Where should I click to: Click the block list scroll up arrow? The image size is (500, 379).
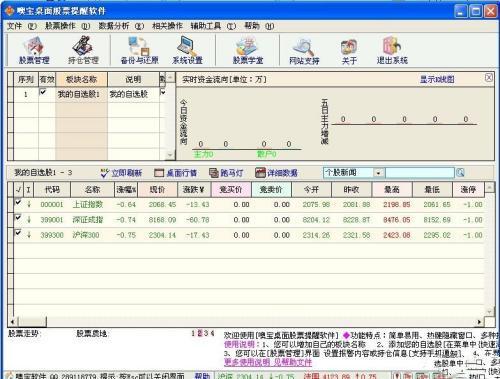[x=170, y=78]
